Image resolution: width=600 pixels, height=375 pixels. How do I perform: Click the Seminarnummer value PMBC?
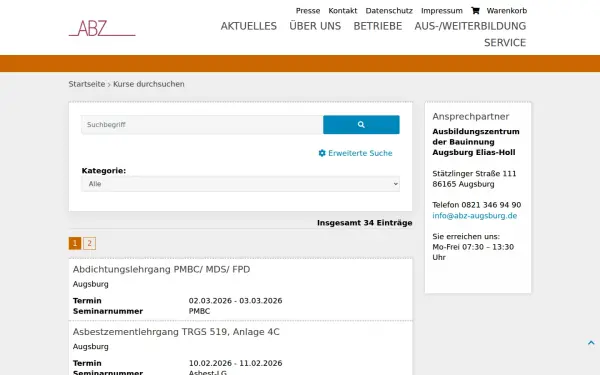(x=199, y=311)
